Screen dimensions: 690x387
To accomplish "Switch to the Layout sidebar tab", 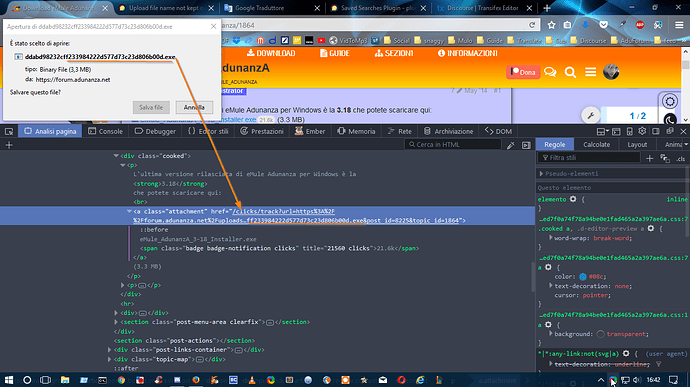I will pos(637,144).
